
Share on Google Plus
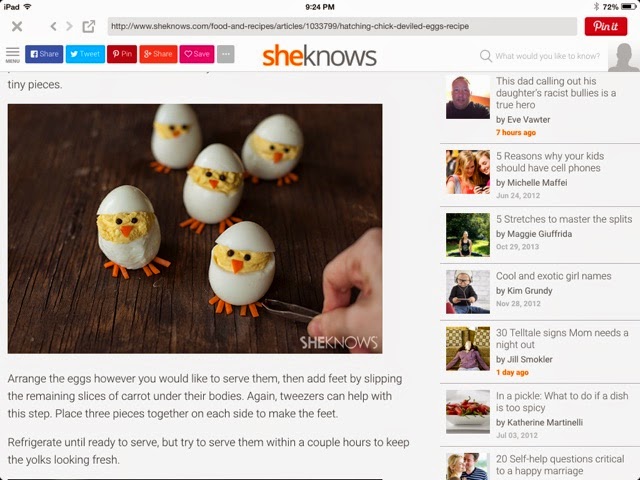click(158, 54)
